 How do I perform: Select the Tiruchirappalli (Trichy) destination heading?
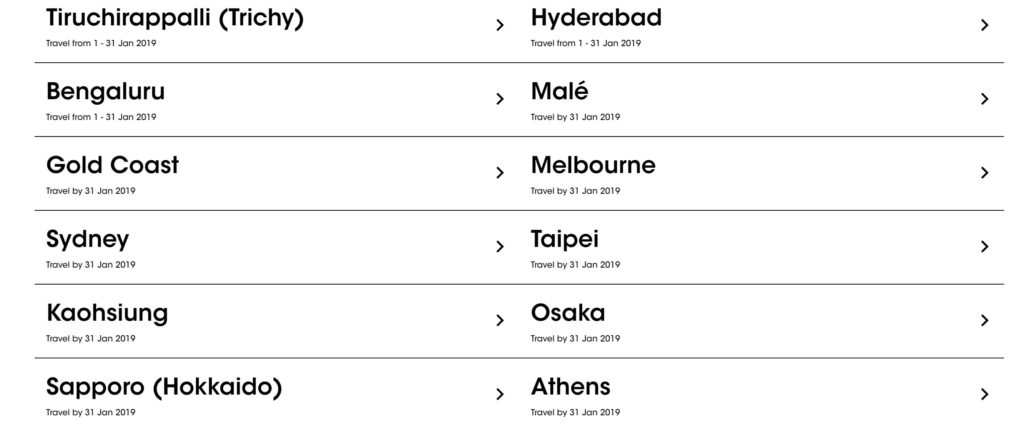[x=175, y=18]
